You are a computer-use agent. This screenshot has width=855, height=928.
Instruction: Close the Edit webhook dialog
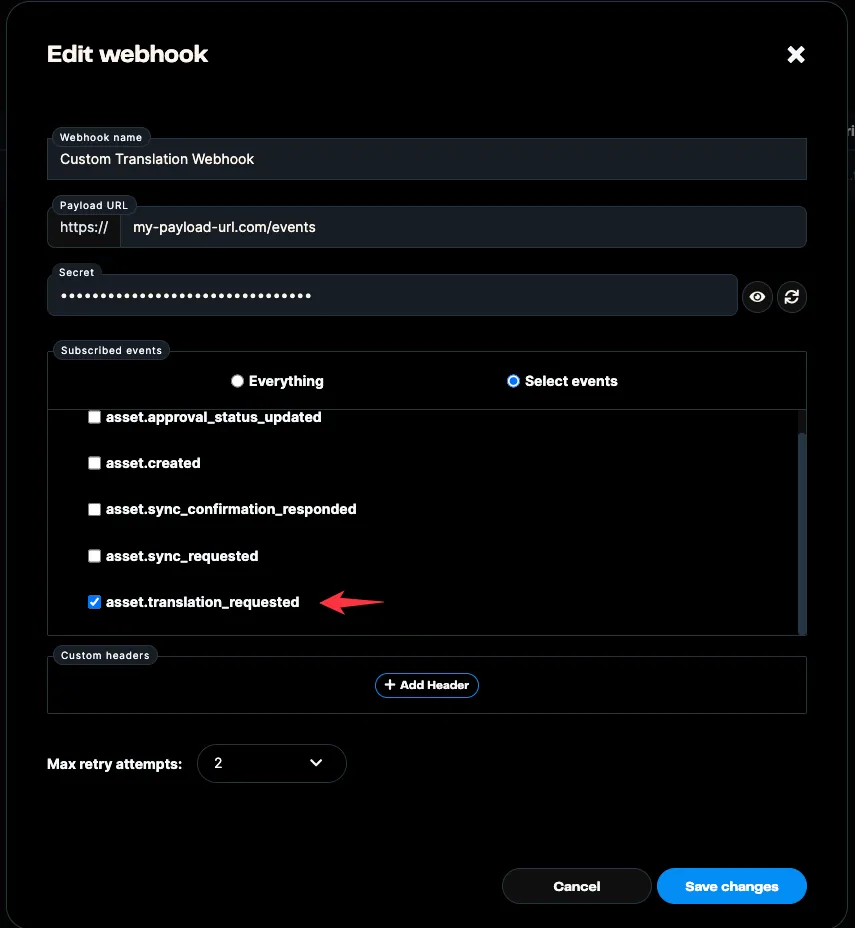(x=795, y=54)
